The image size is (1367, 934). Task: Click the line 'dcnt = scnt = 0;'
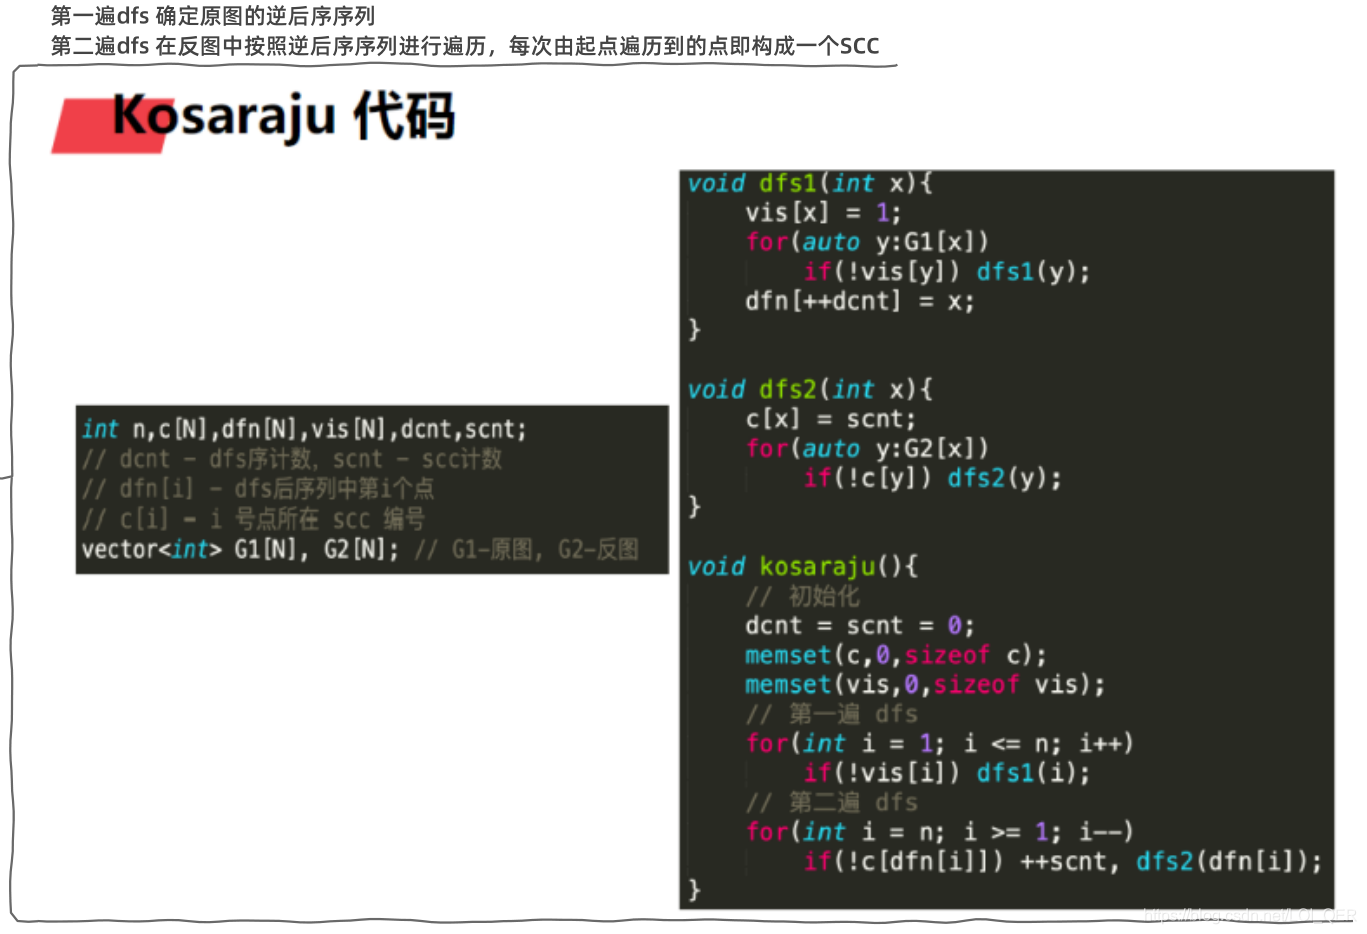tap(860, 625)
